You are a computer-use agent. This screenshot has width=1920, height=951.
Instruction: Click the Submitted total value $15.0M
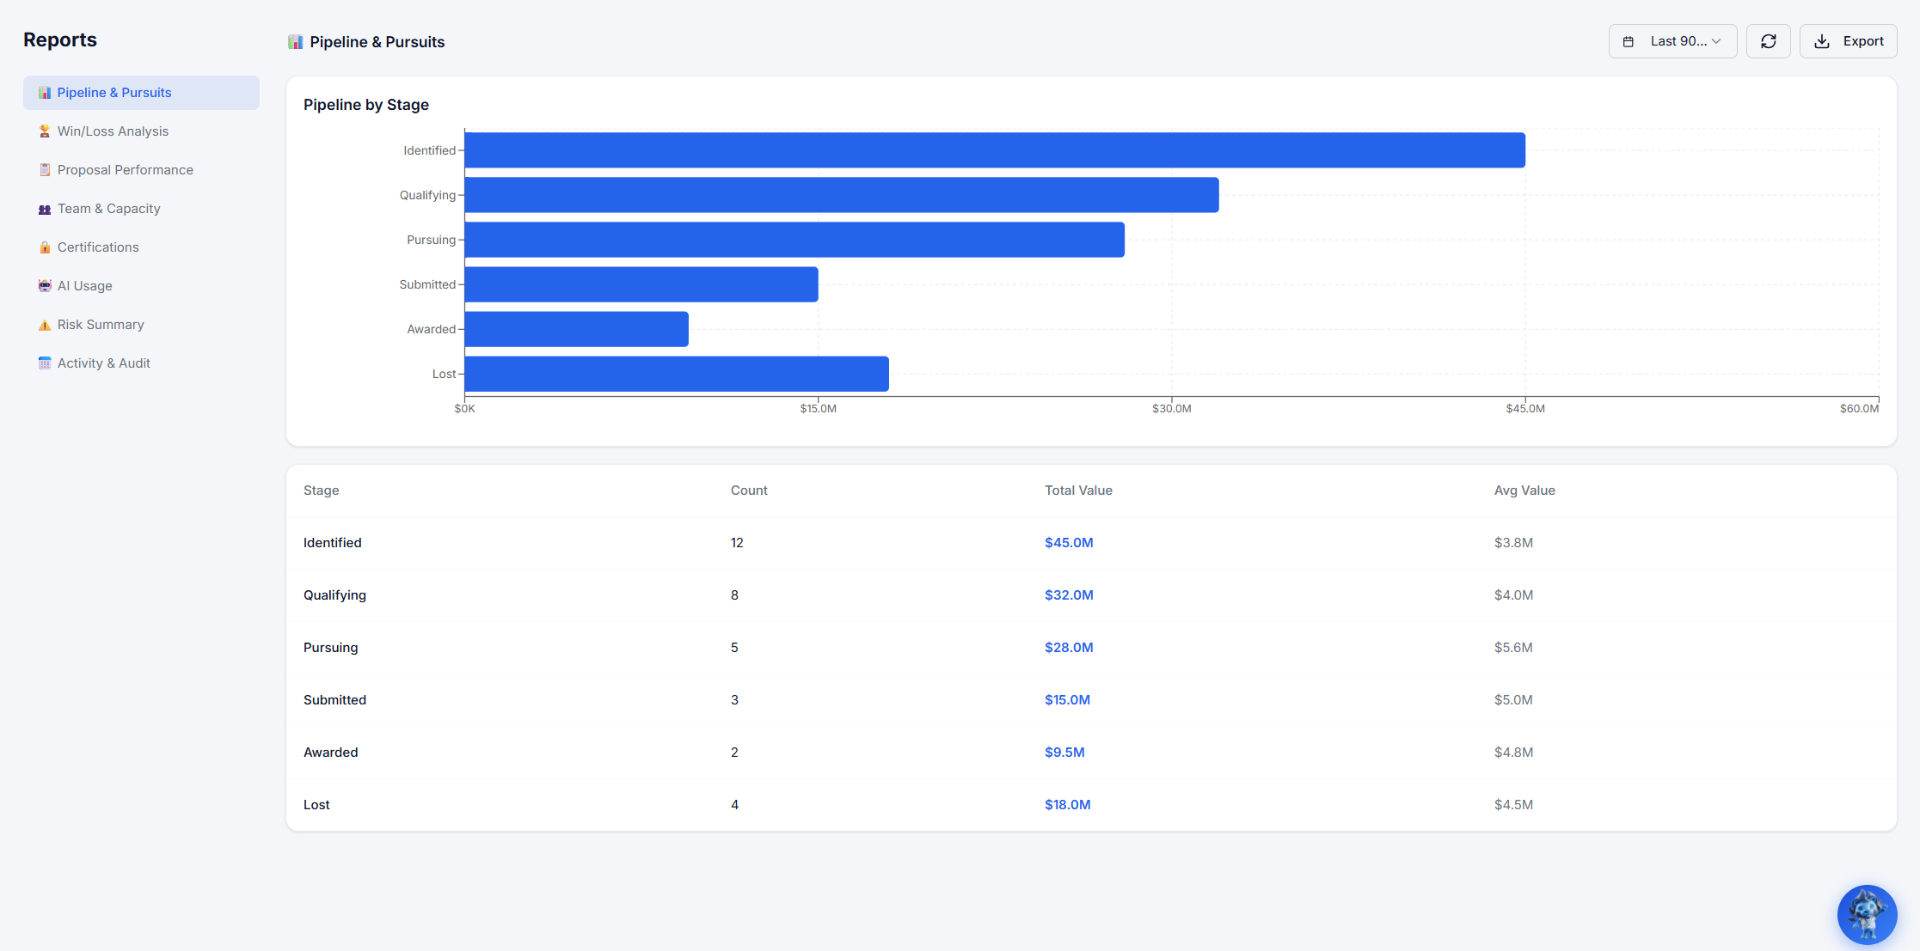click(1068, 700)
